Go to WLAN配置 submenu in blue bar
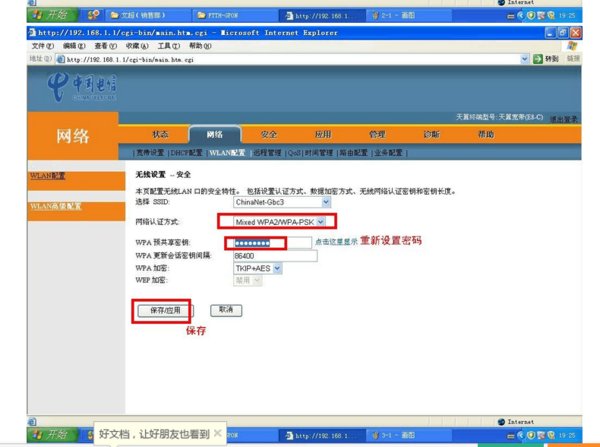This screenshot has height=447, width=600. pos(227,153)
